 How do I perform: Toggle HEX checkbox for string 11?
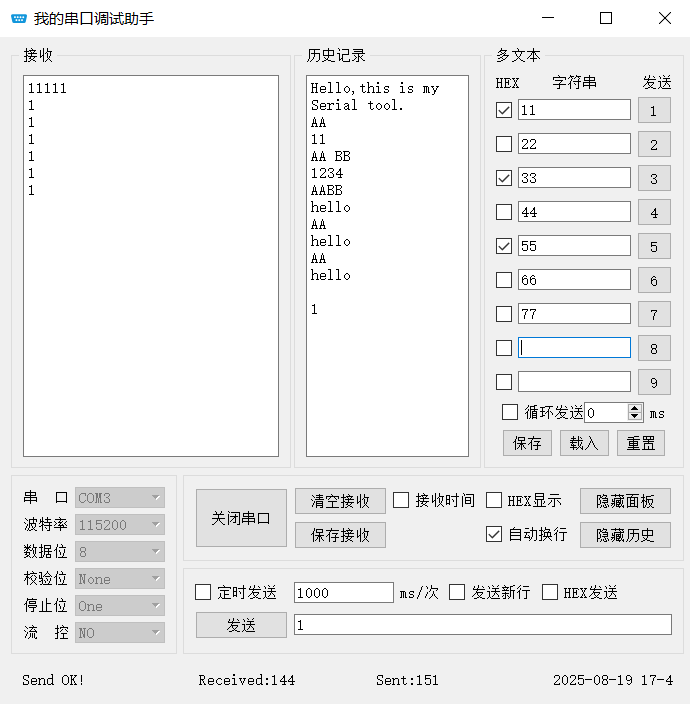click(504, 110)
